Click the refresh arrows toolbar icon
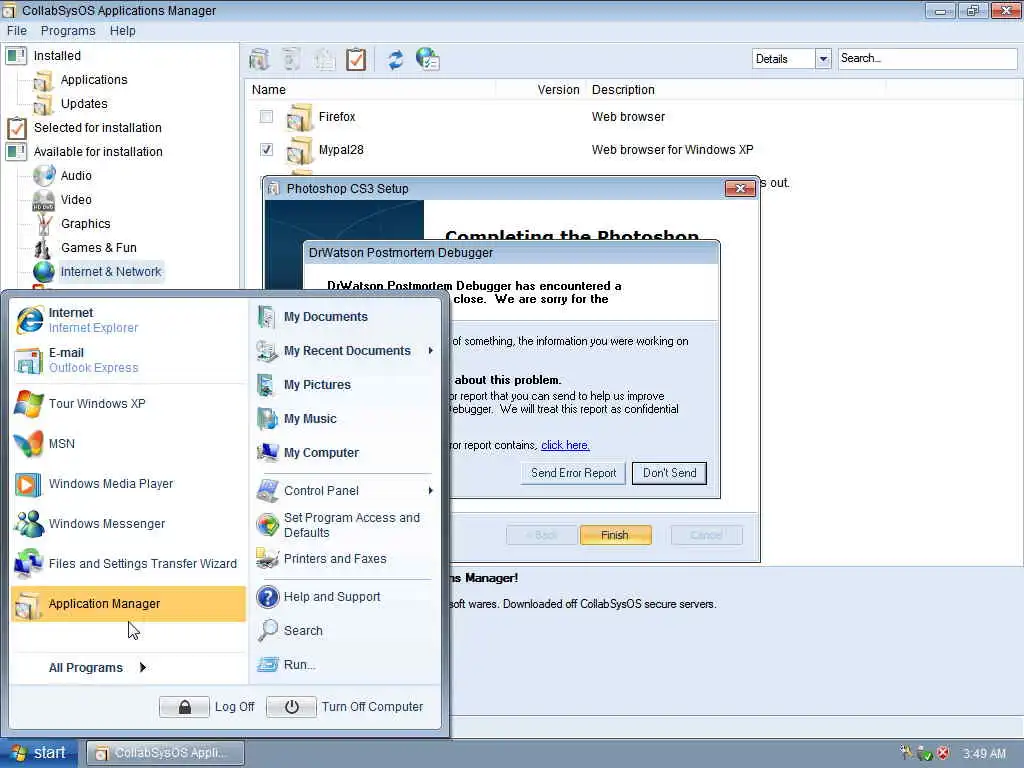Screen dimensions: 1024x768 (x=395, y=59)
